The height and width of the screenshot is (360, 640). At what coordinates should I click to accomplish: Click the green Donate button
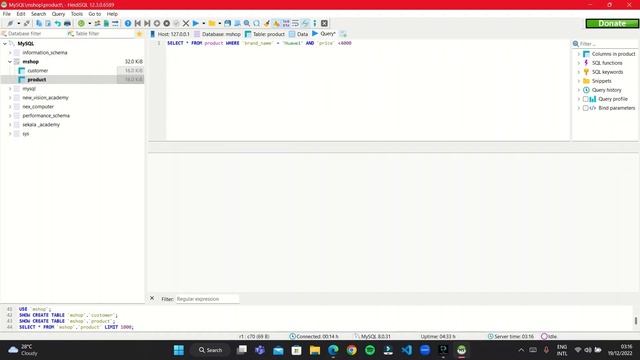612,23
